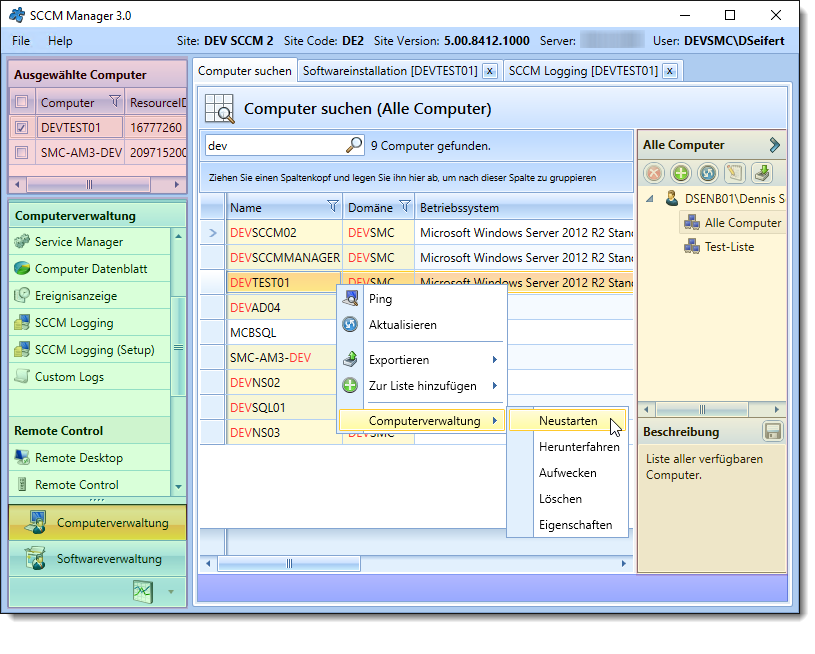Close the SCCM Logging tab

(671, 71)
